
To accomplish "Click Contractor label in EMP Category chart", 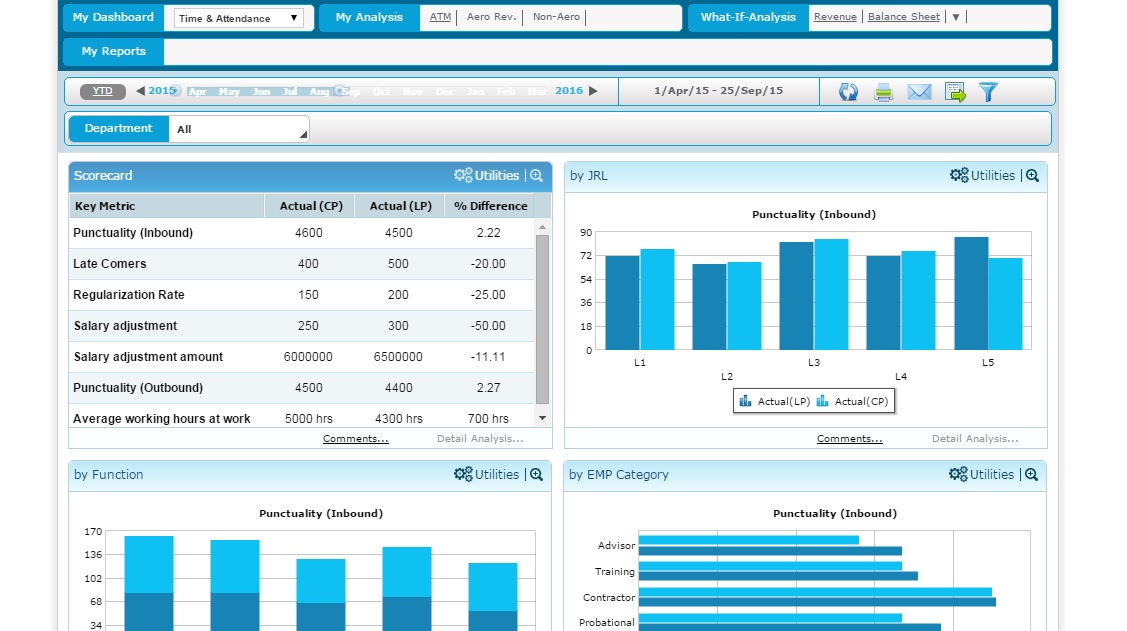I will pos(609,597).
